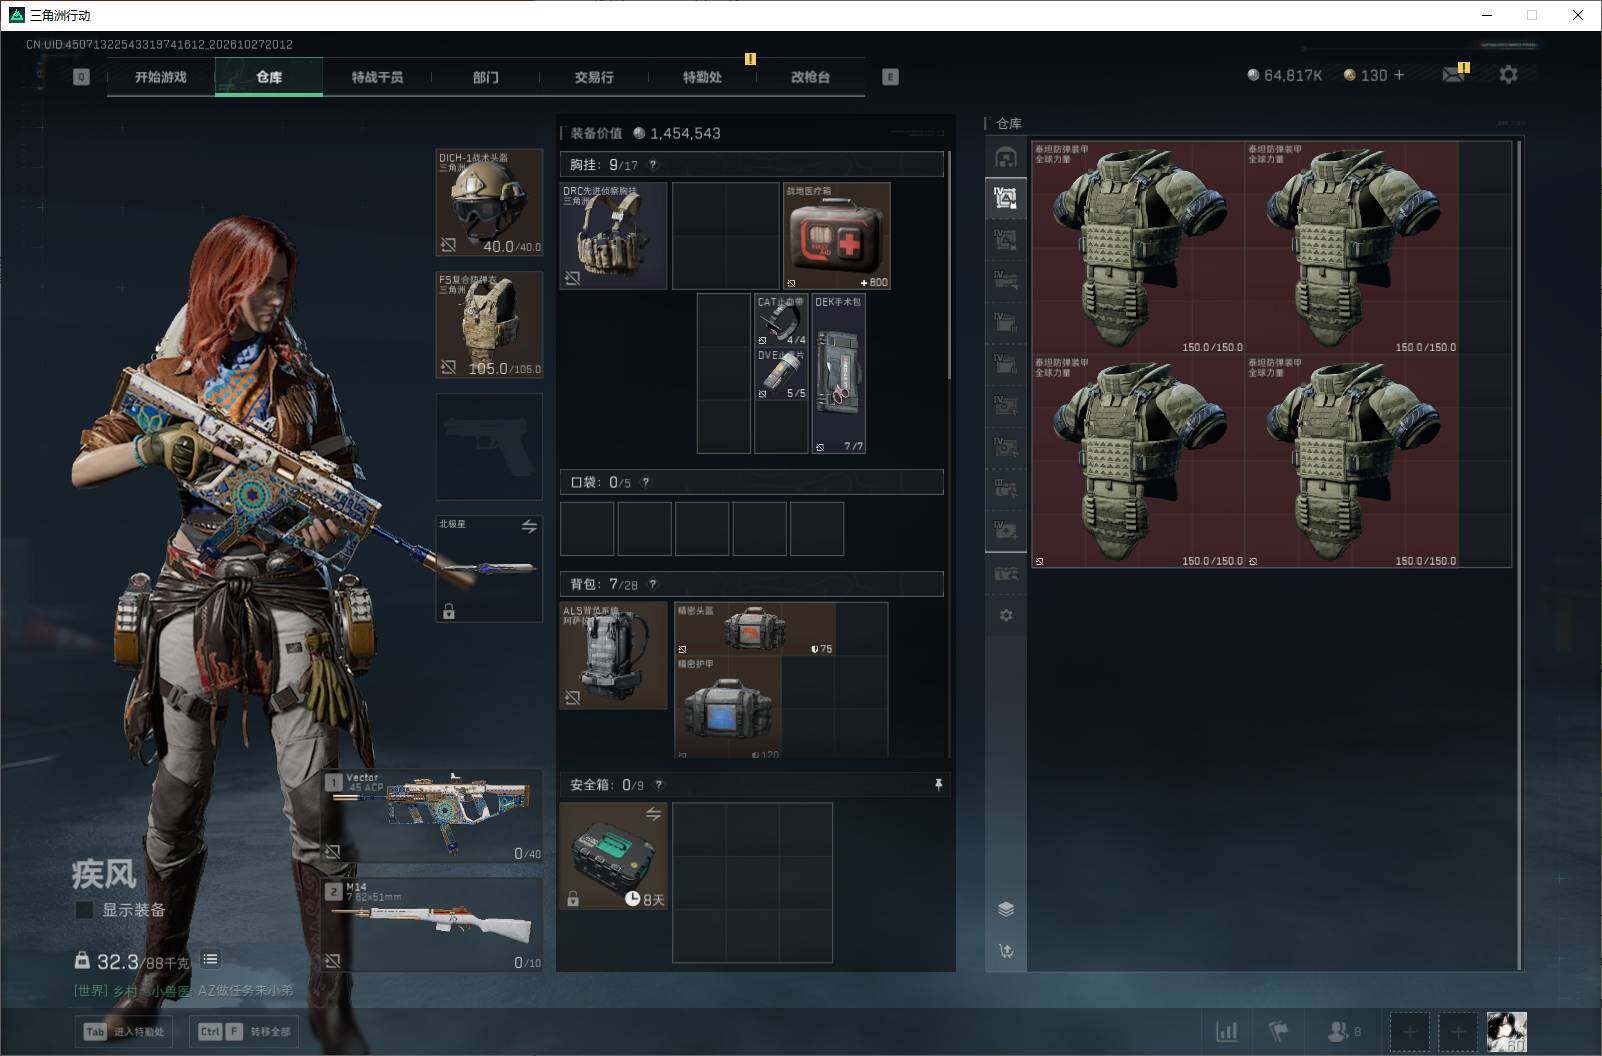The width and height of the screenshot is (1602, 1056).
Task: Click the E key shortcut icon
Action: tap(890, 77)
